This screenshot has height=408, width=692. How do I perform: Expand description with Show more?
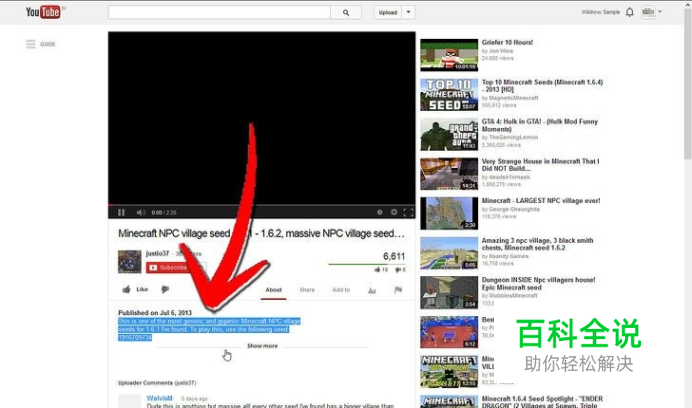coord(262,346)
